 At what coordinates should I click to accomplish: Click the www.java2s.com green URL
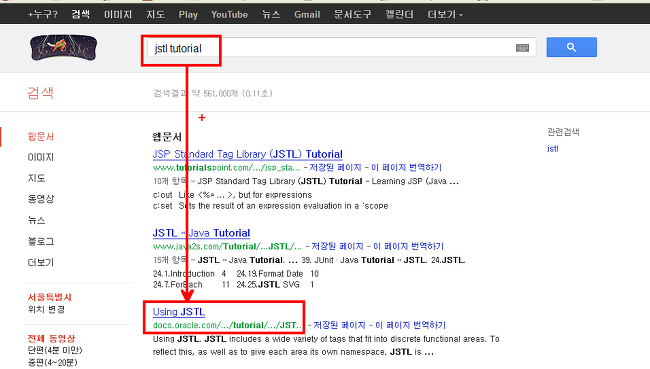coord(227,246)
